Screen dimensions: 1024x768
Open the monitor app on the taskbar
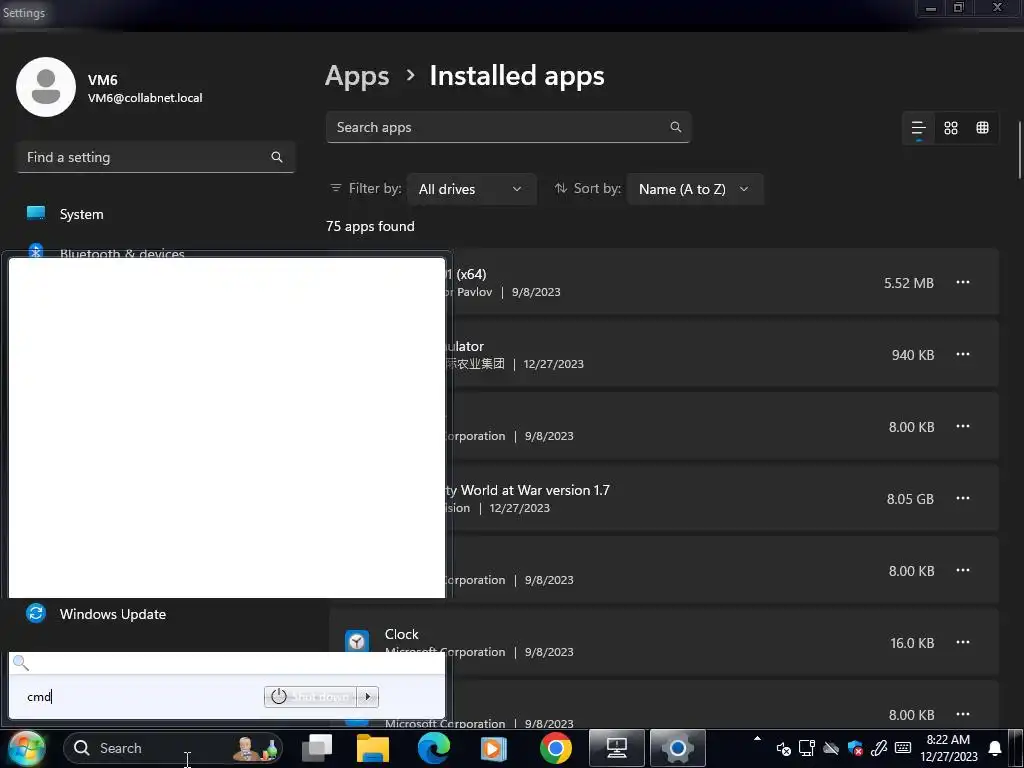point(616,748)
